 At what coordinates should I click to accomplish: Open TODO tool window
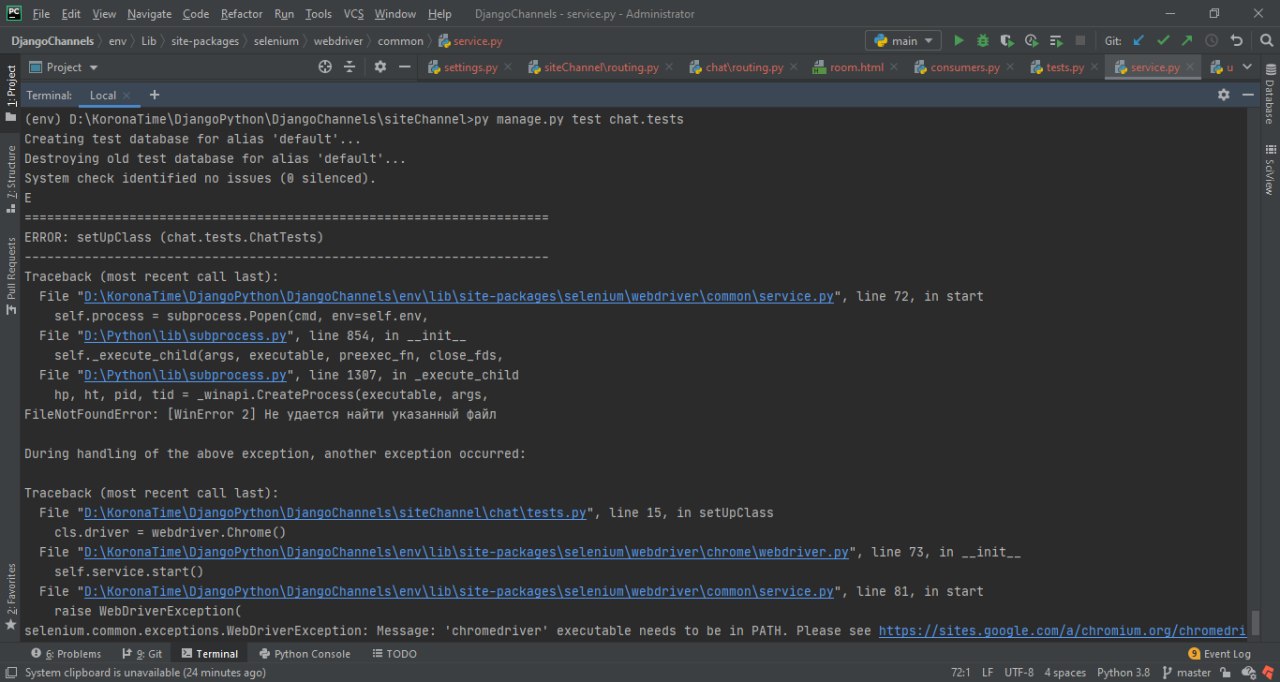pyautogui.click(x=394, y=653)
